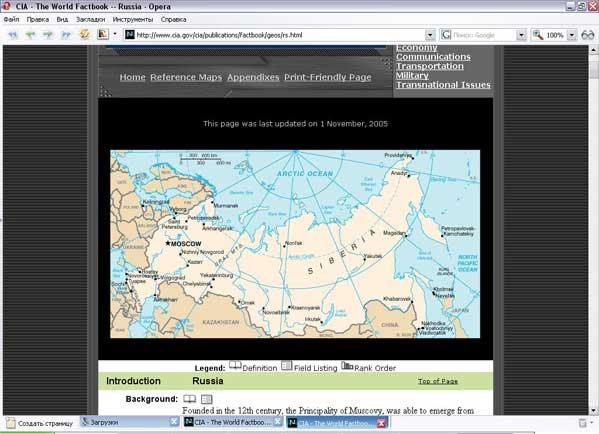Screen dimensions: 599x434
Task: Click the Rank Order icon in the legend
Action: [347, 366]
